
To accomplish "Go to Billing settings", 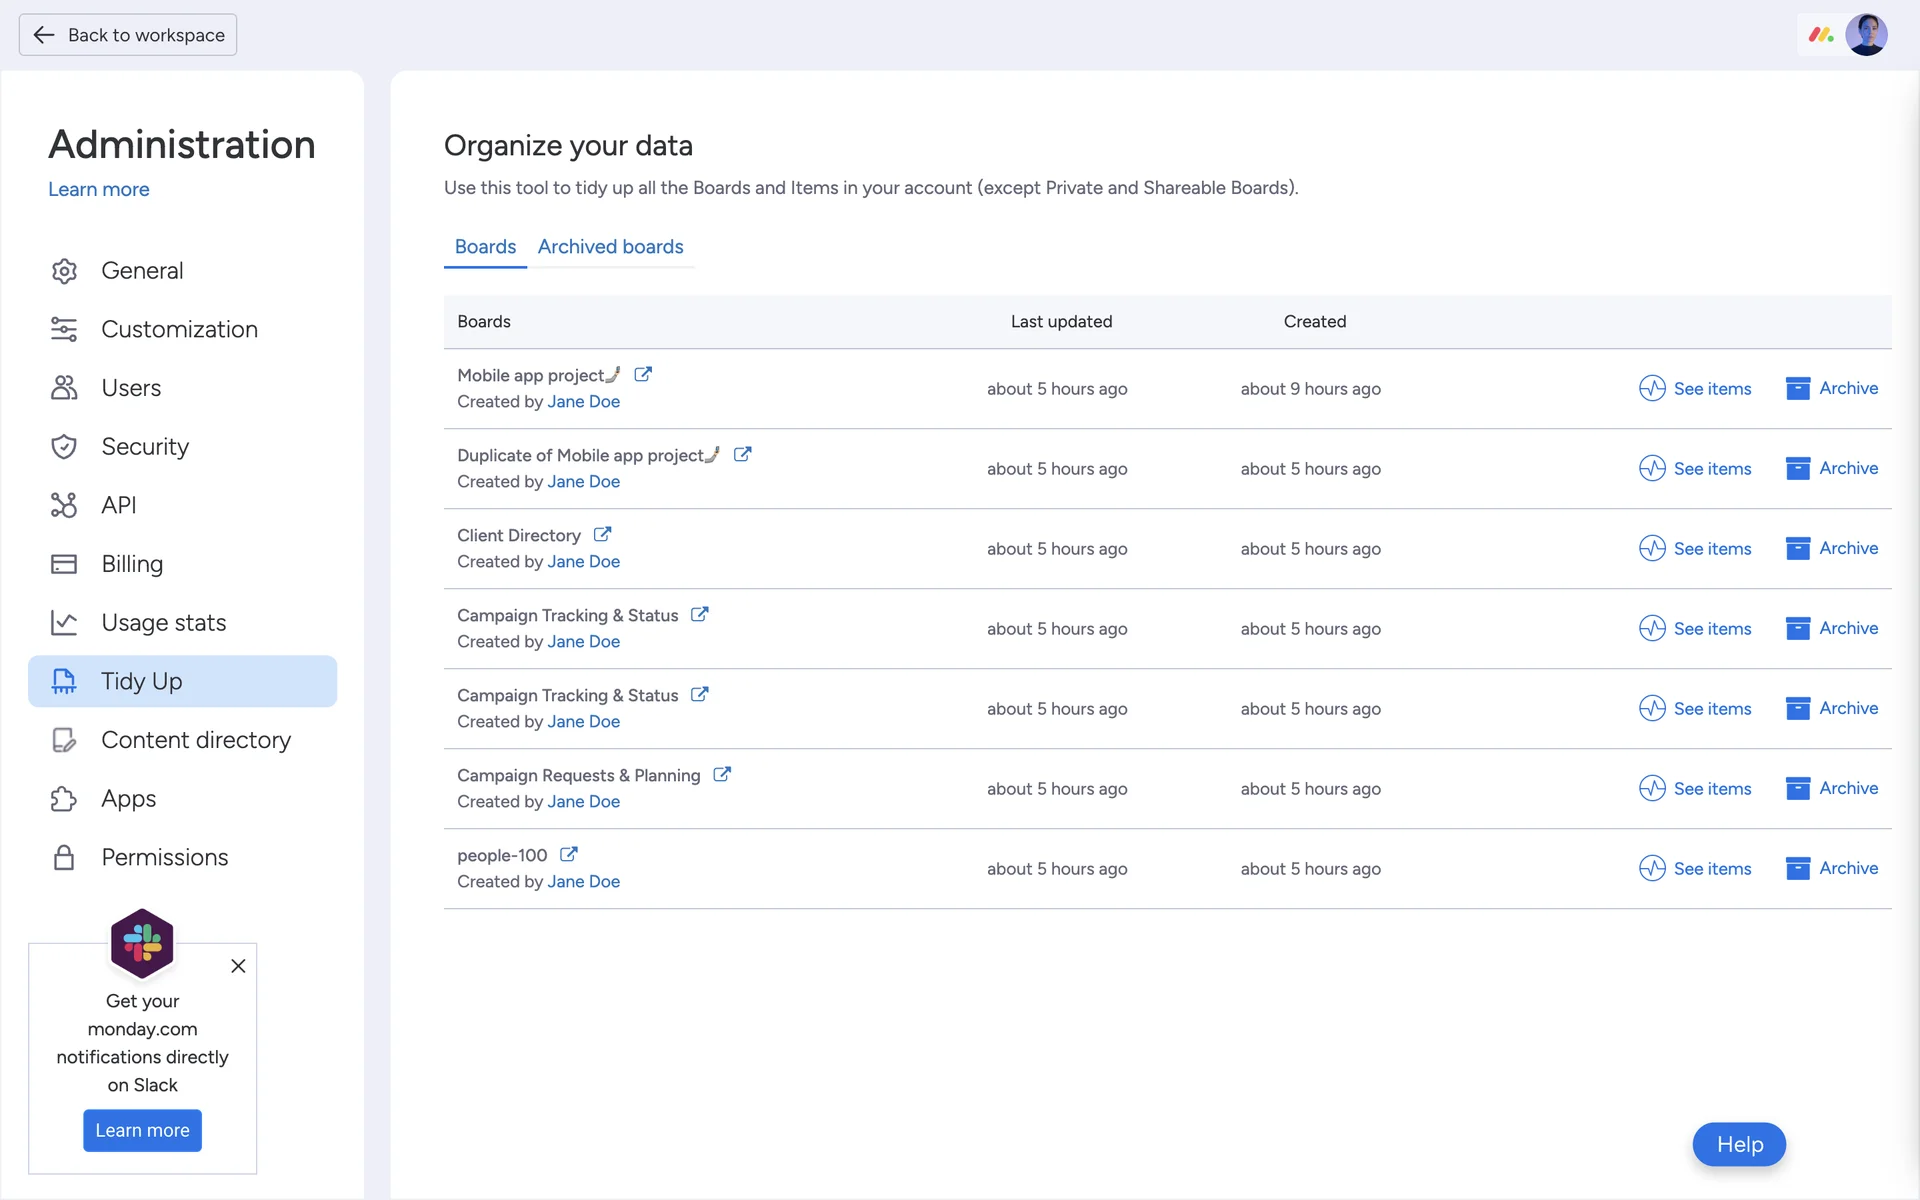I will [131, 564].
